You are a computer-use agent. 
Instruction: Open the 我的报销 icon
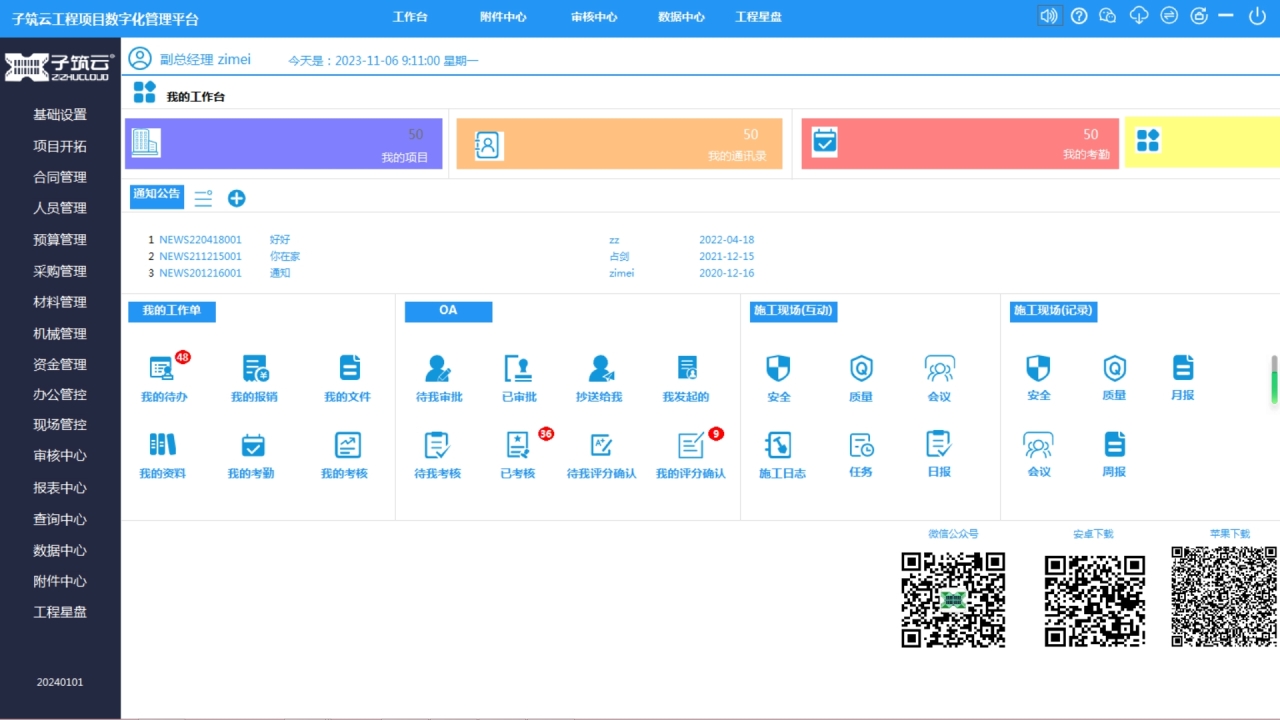(254, 369)
